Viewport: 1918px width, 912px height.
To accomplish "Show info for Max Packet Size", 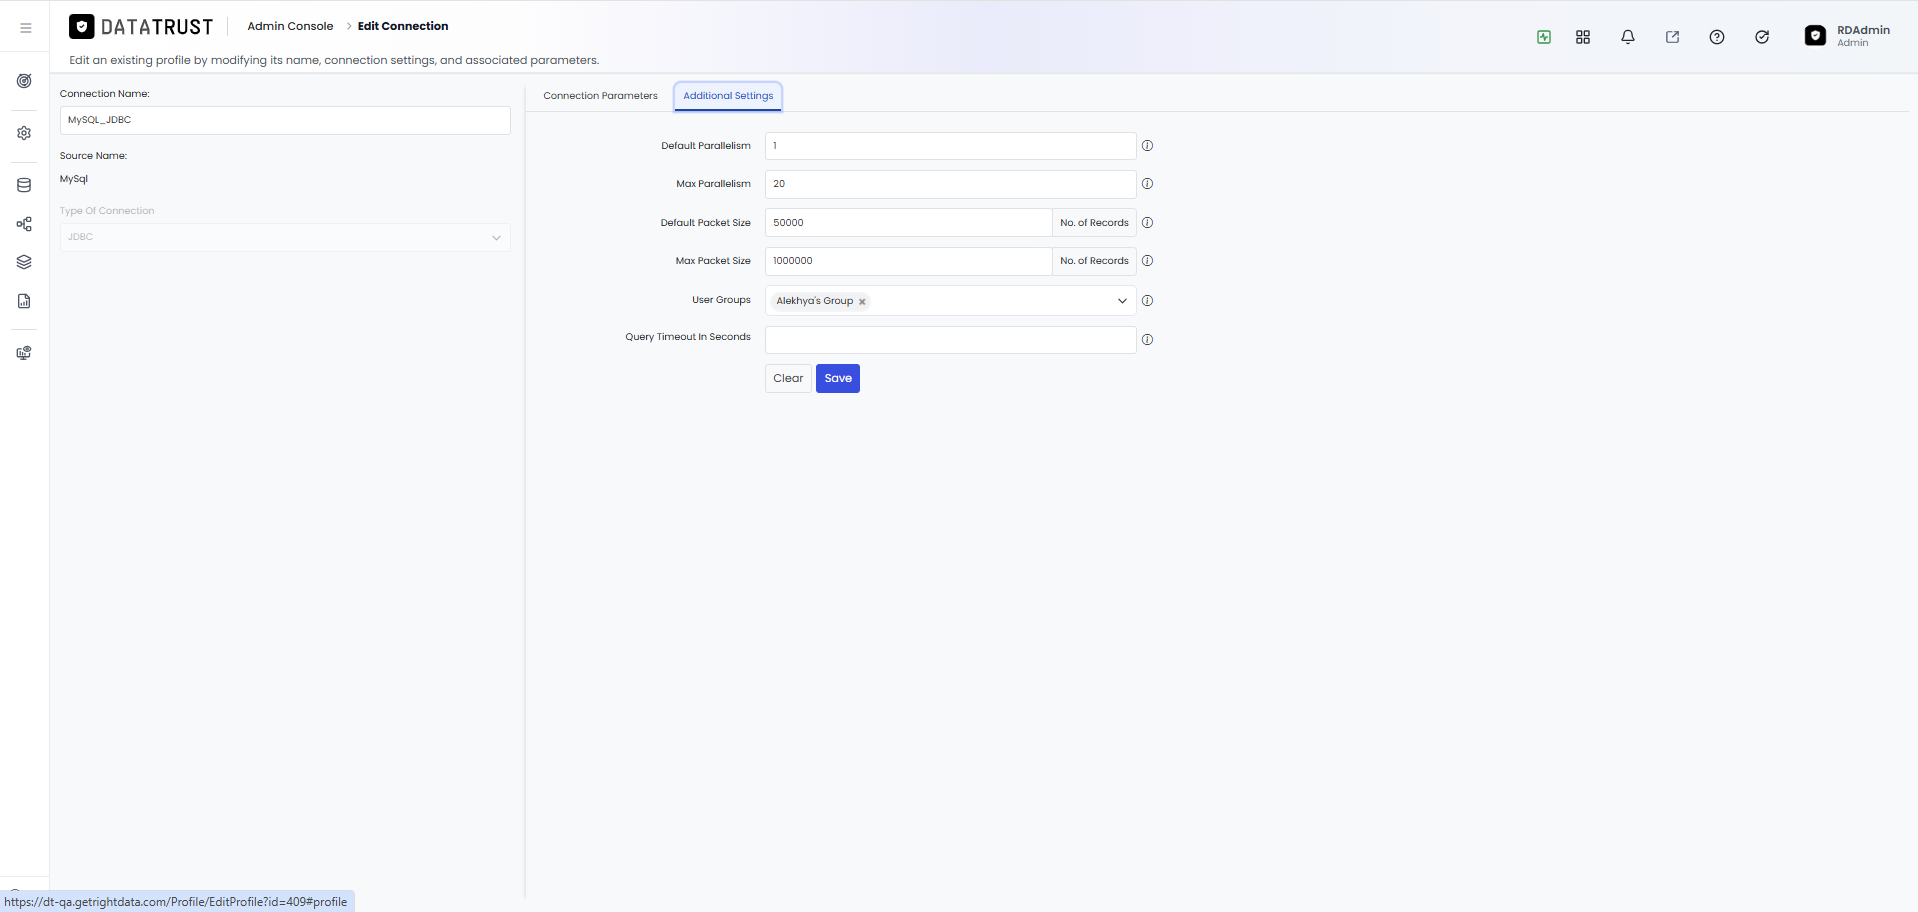I will 1147,261.
